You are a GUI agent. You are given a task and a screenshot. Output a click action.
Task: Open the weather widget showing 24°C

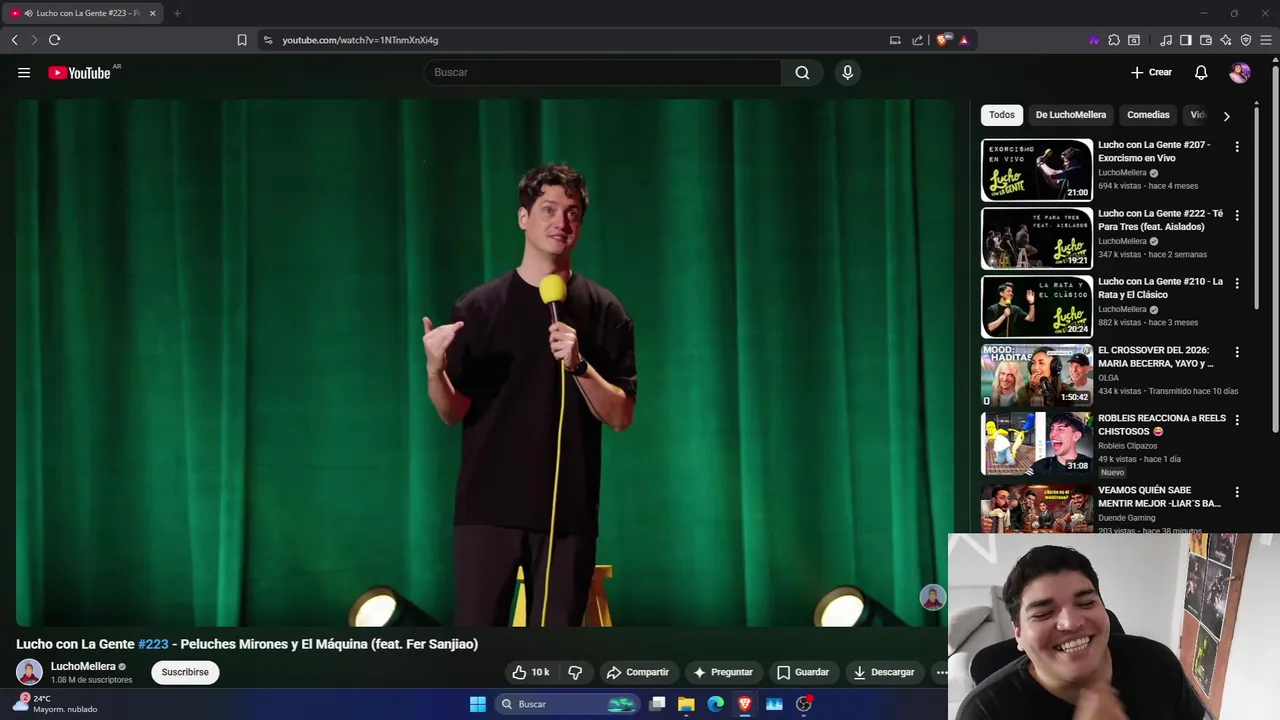pyautogui.click(x=56, y=704)
